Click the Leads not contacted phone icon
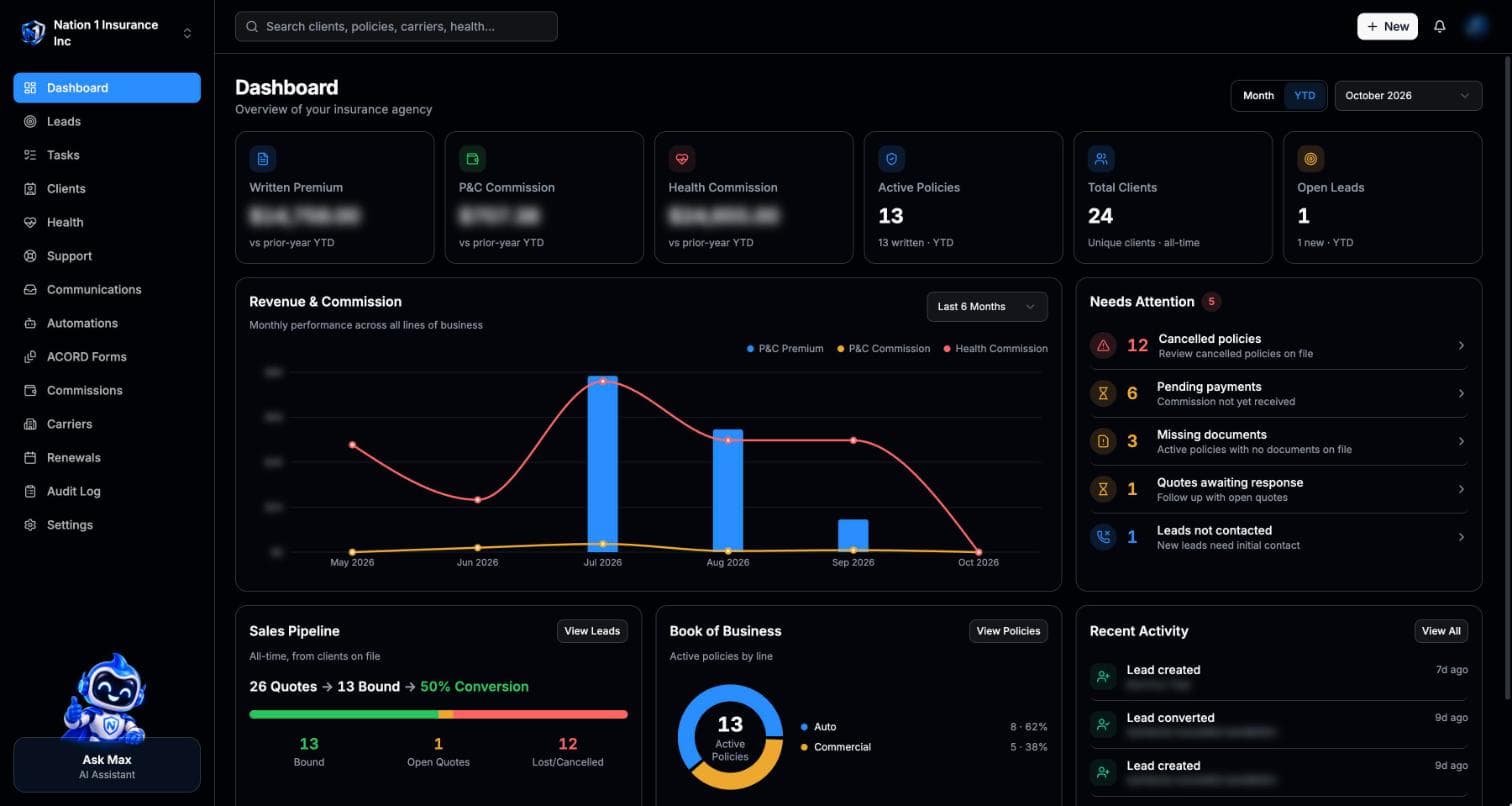Image resolution: width=1512 pixels, height=806 pixels. [x=1104, y=537]
